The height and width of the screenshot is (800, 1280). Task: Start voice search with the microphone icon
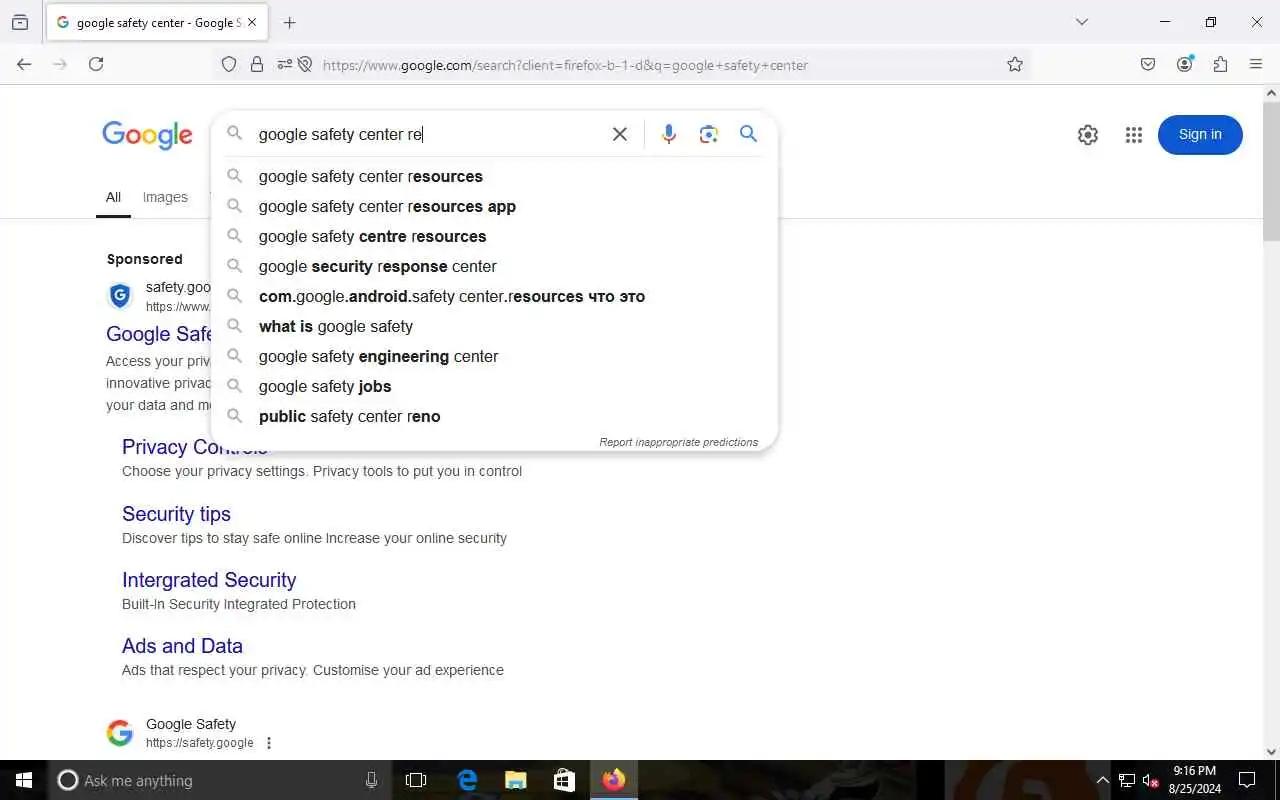pyautogui.click(x=669, y=134)
